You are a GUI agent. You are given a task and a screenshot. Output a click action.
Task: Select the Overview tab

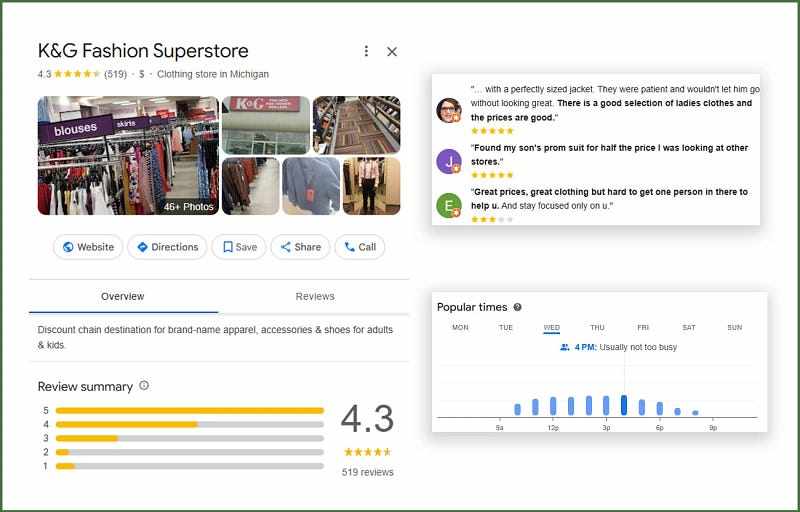(x=123, y=296)
